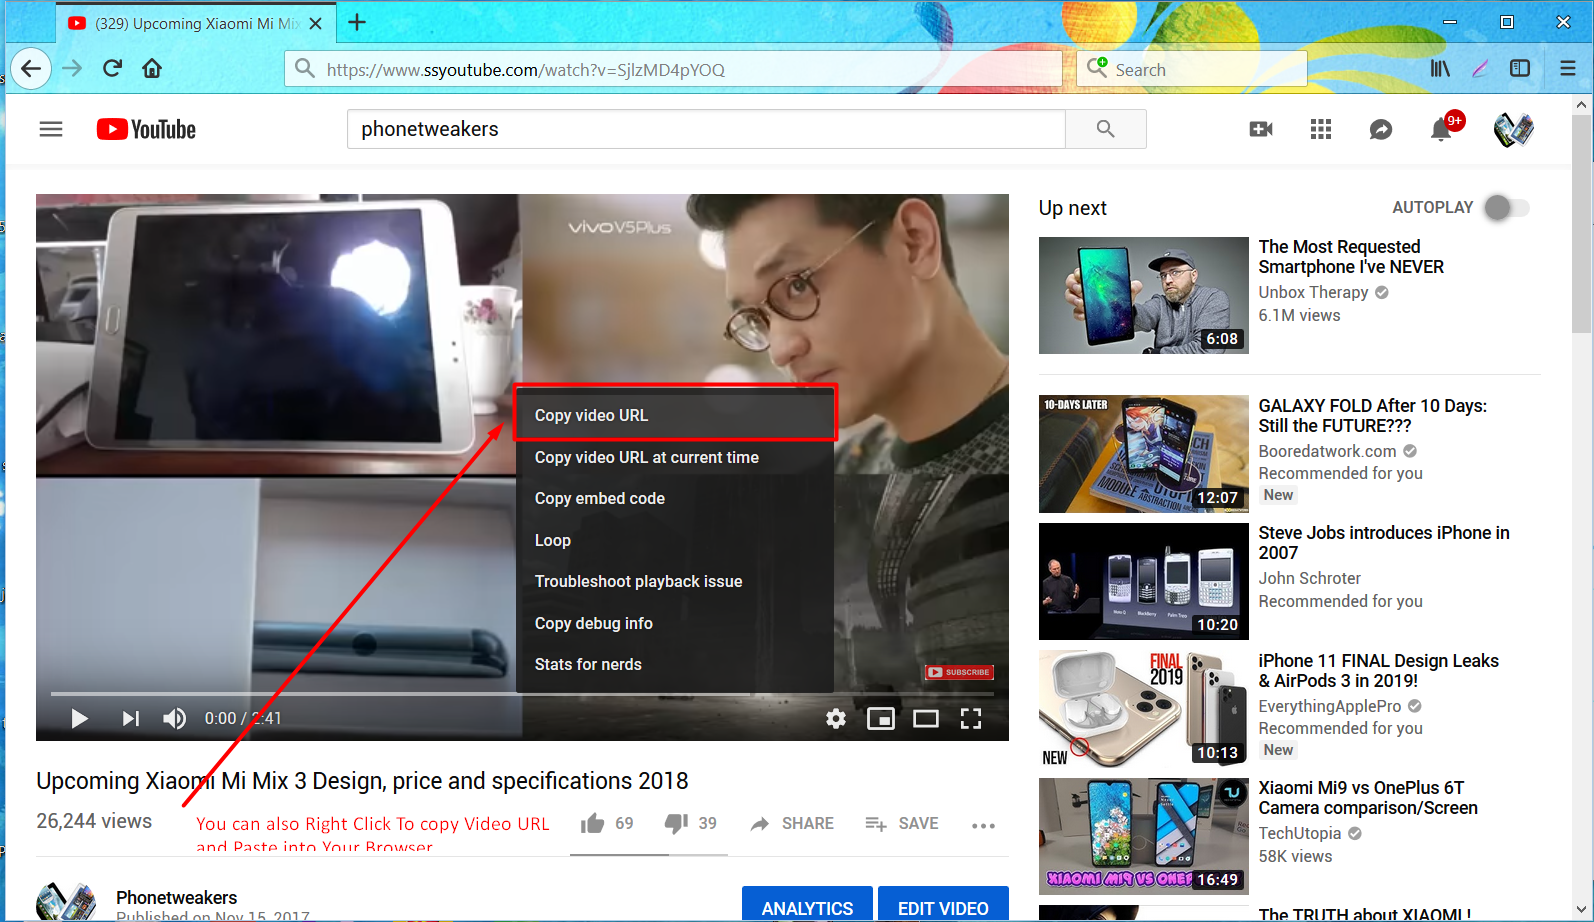The image size is (1594, 922).
Task: Save the video to a playlist
Action: click(x=901, y=823)
